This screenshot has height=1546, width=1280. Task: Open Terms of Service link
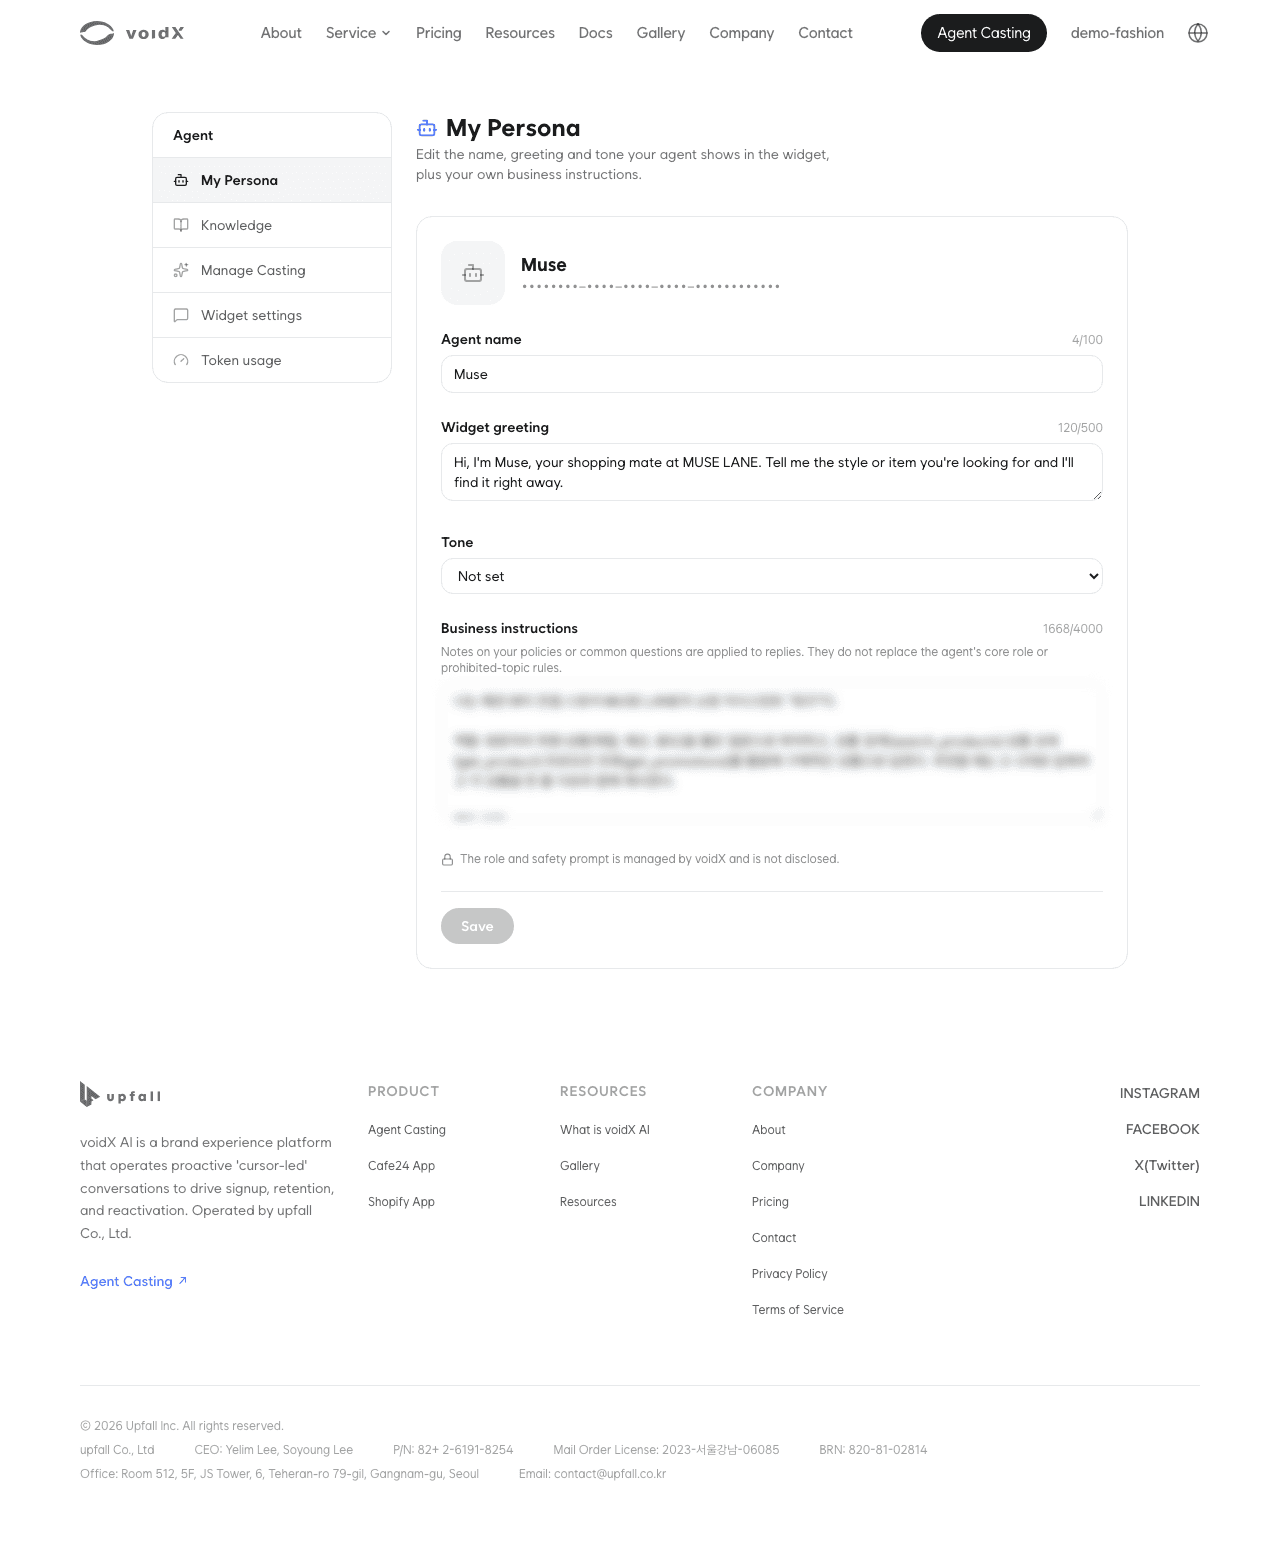(x=798, y=1310)
